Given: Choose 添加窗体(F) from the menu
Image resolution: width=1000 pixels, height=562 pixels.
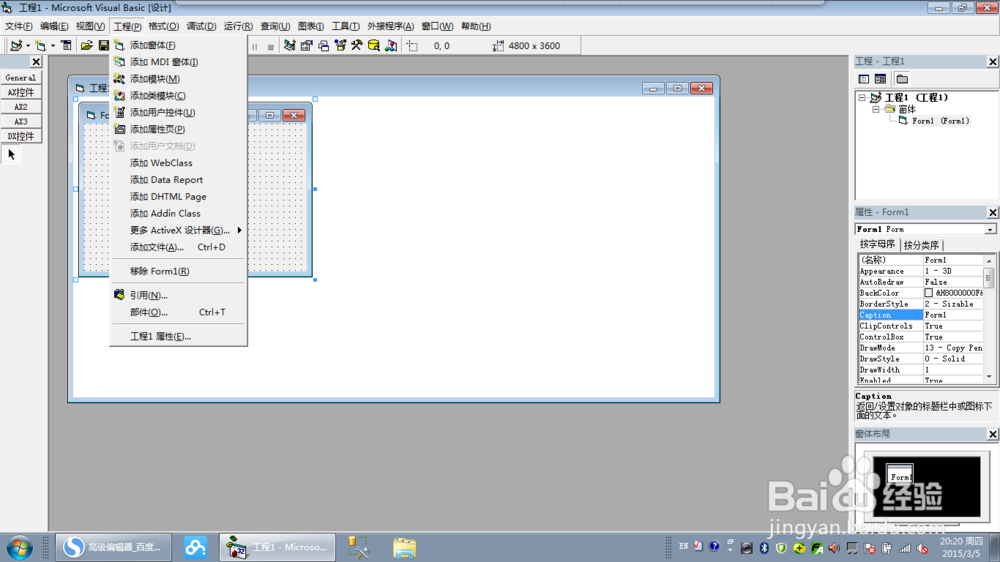Looking at the screenshot, I should 179,45.
